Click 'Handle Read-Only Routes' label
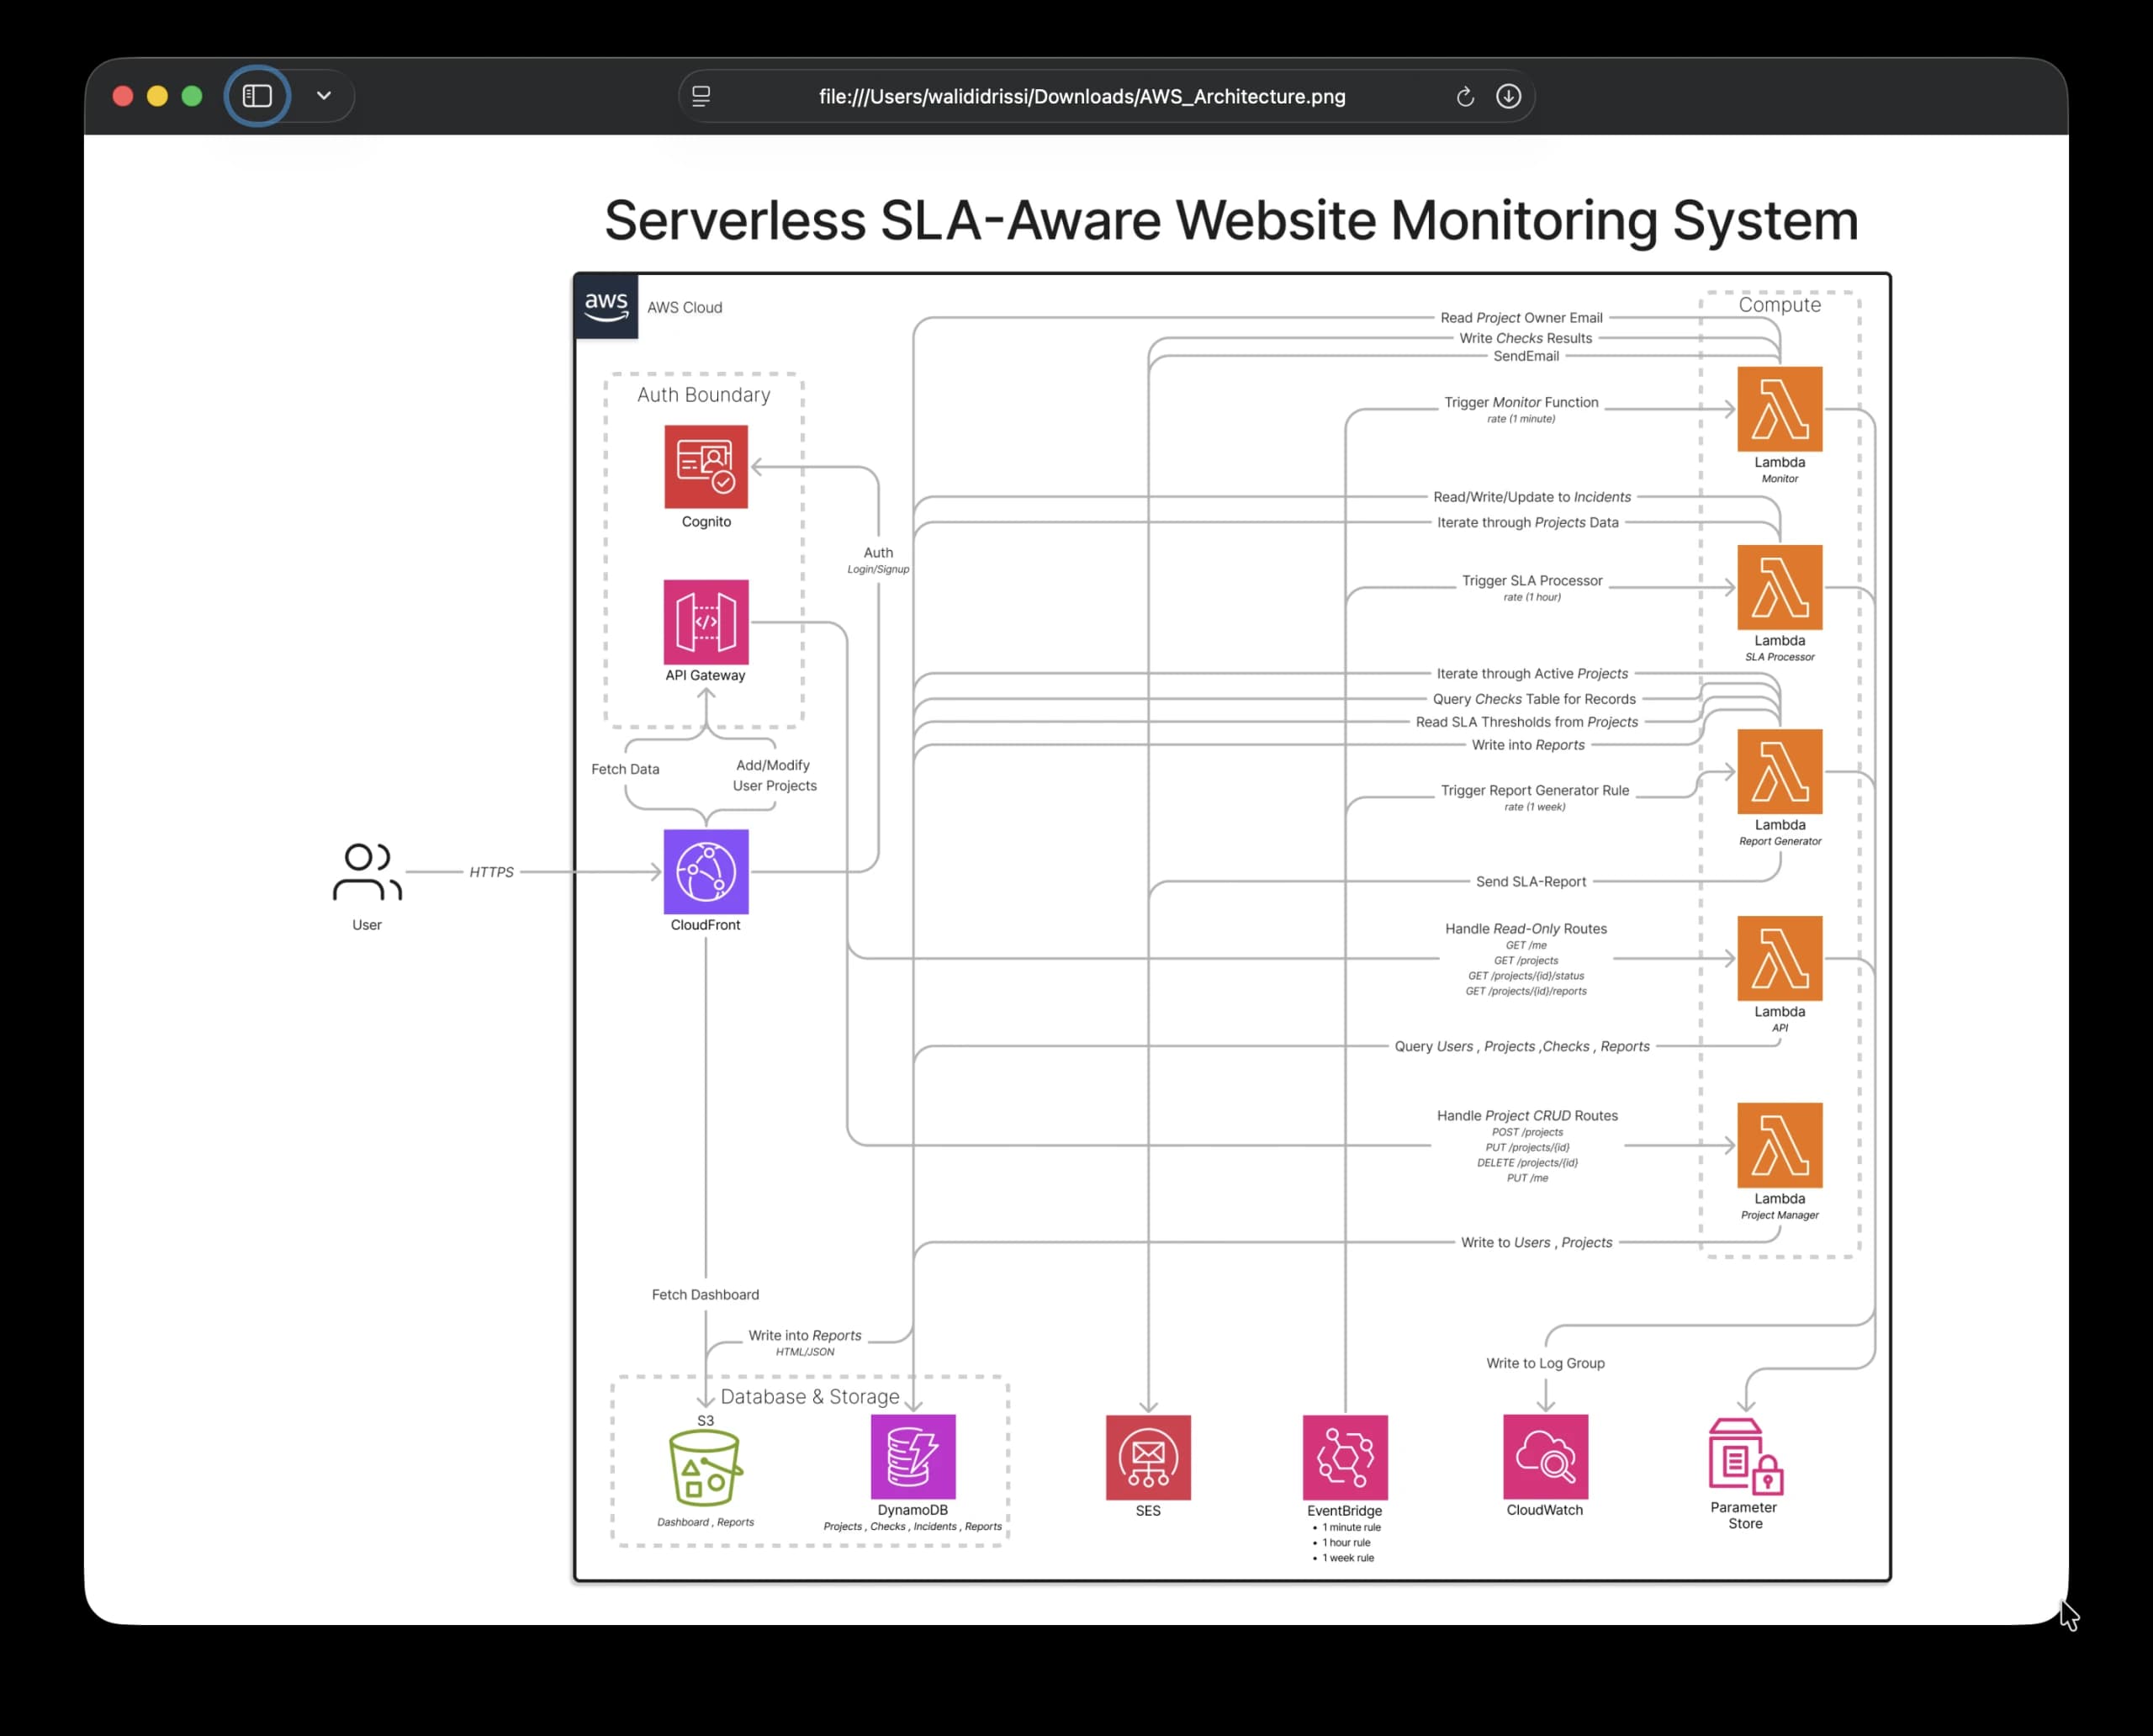Screen dimensions: 2153x1736 point(1526,929)
